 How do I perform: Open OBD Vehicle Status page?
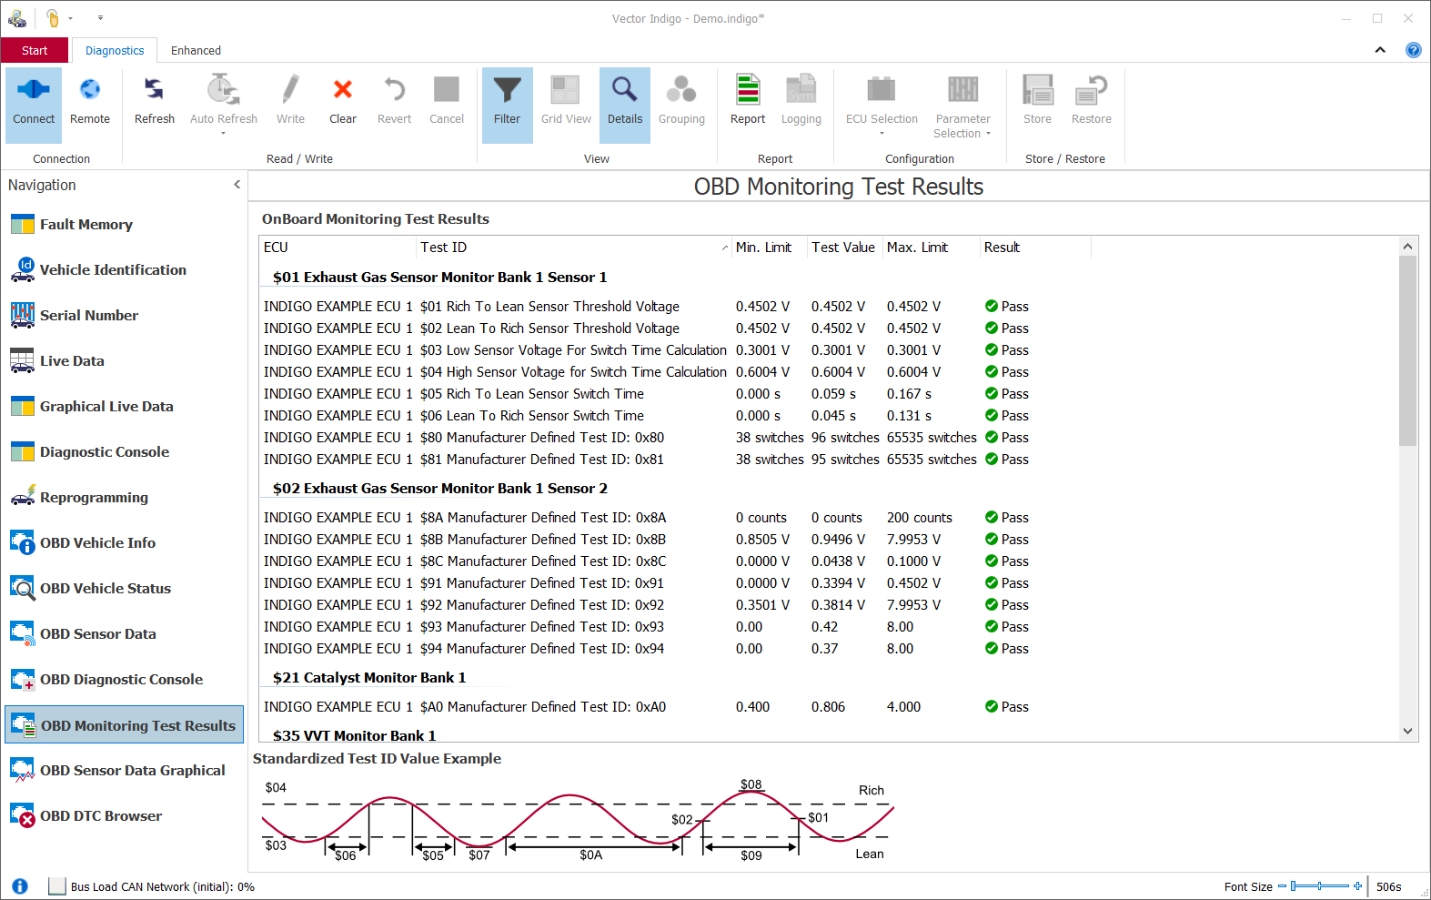point(124,589)
